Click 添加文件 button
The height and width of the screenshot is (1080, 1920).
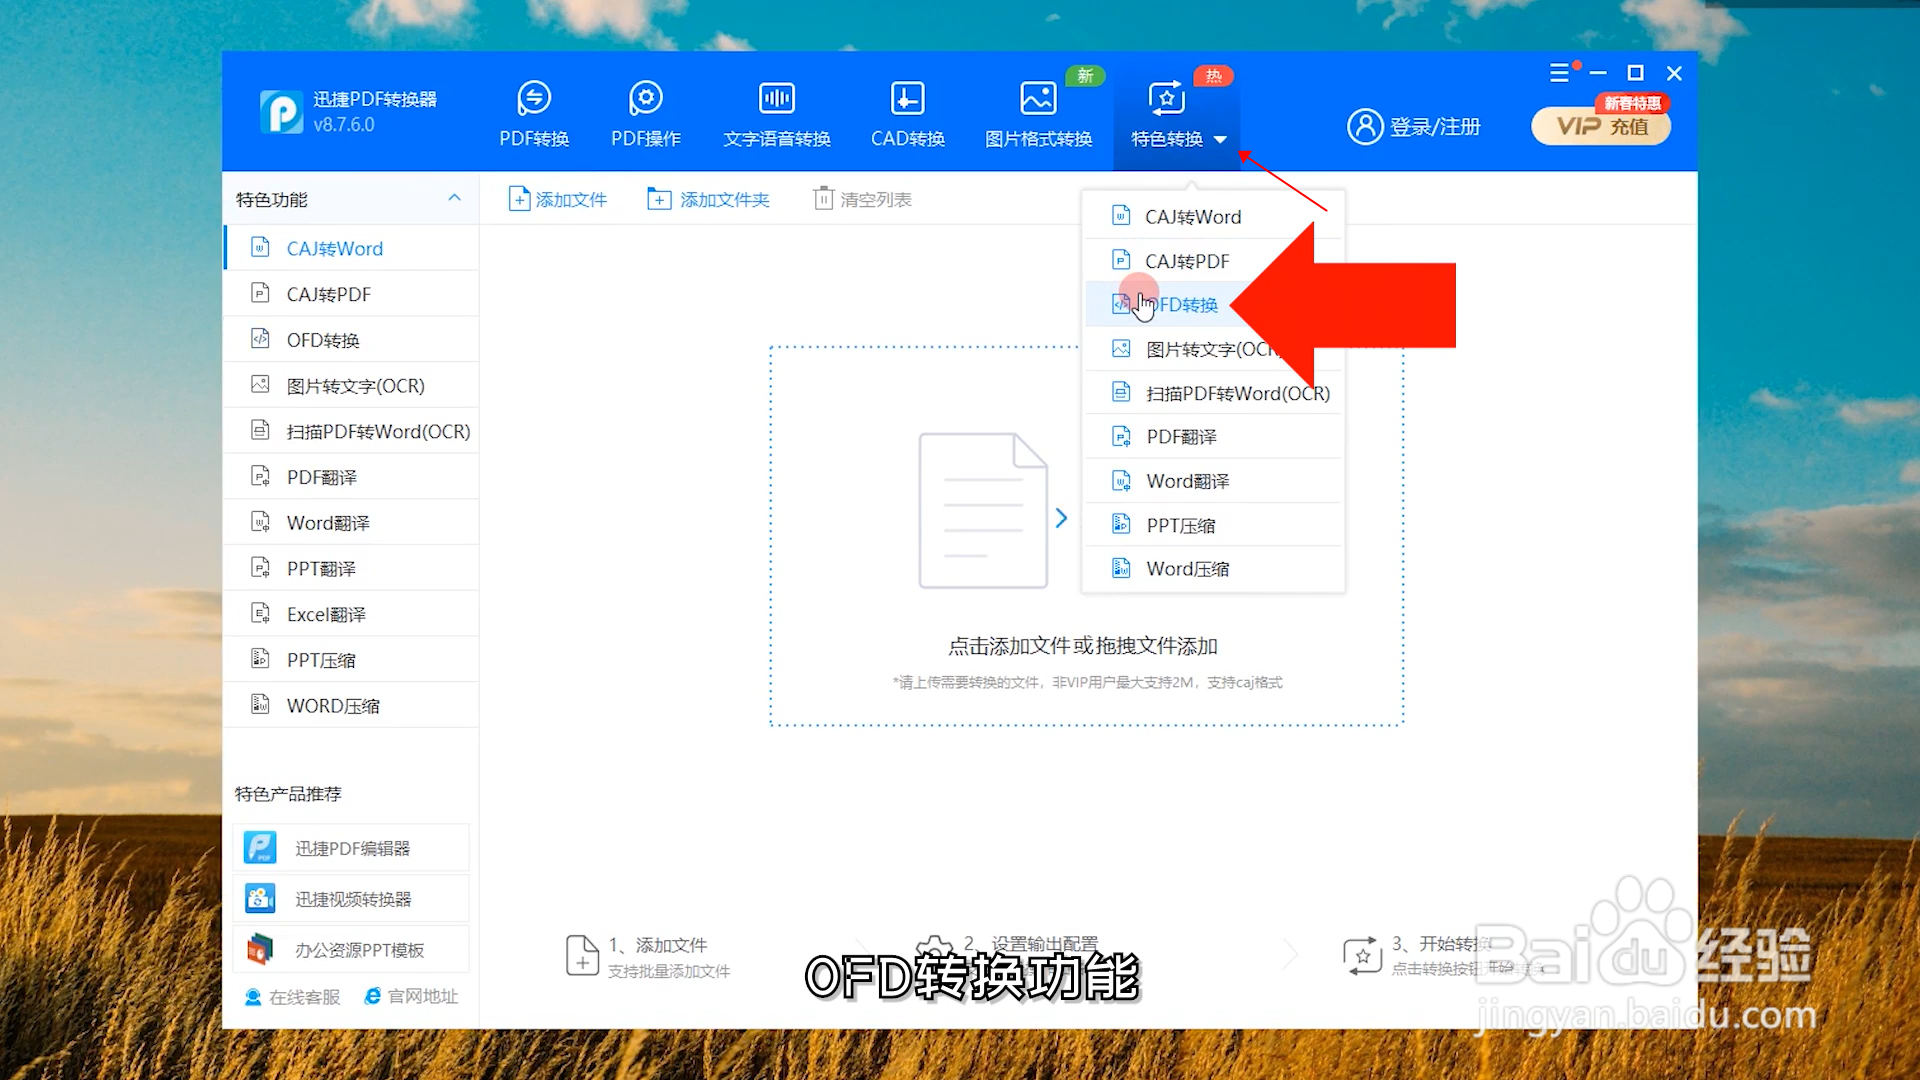558,199
